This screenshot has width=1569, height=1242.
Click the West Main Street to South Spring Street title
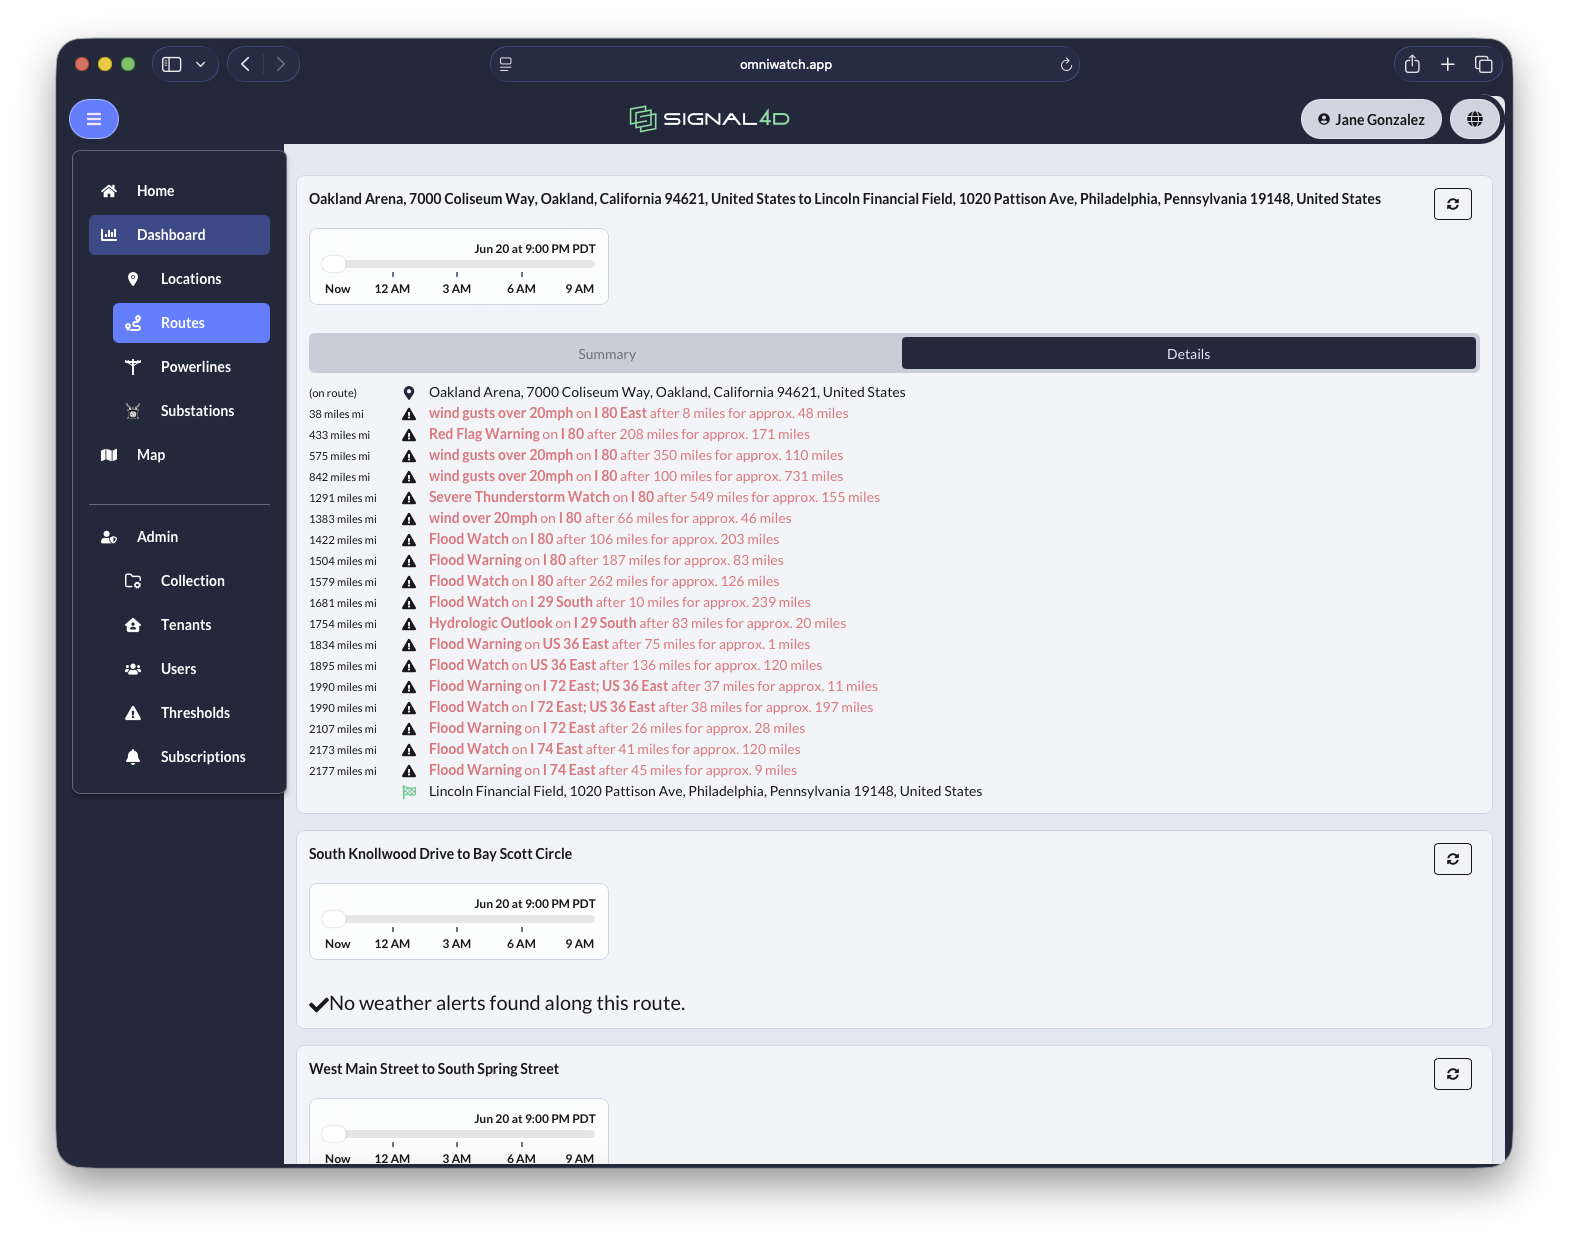pos(434,1069)
